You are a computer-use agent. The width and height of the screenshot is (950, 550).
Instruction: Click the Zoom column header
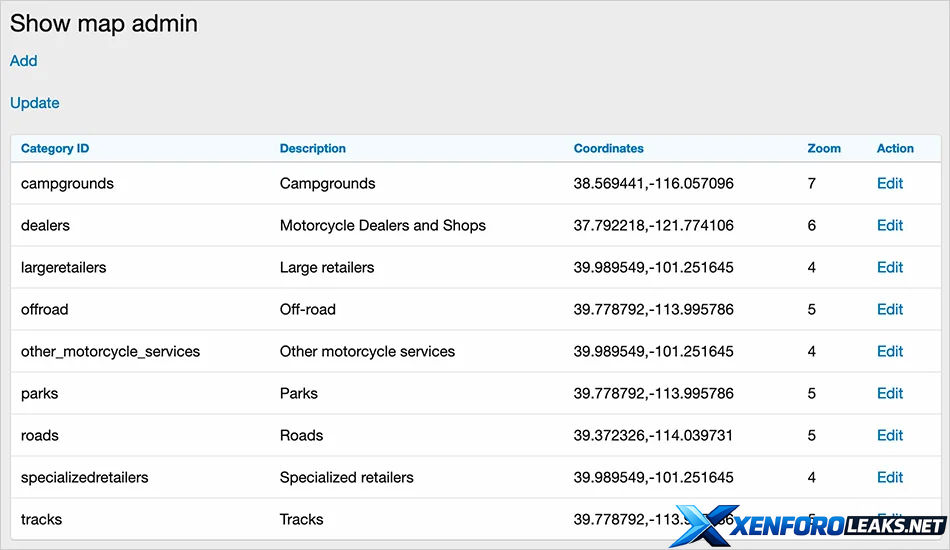tap(824, 148)
